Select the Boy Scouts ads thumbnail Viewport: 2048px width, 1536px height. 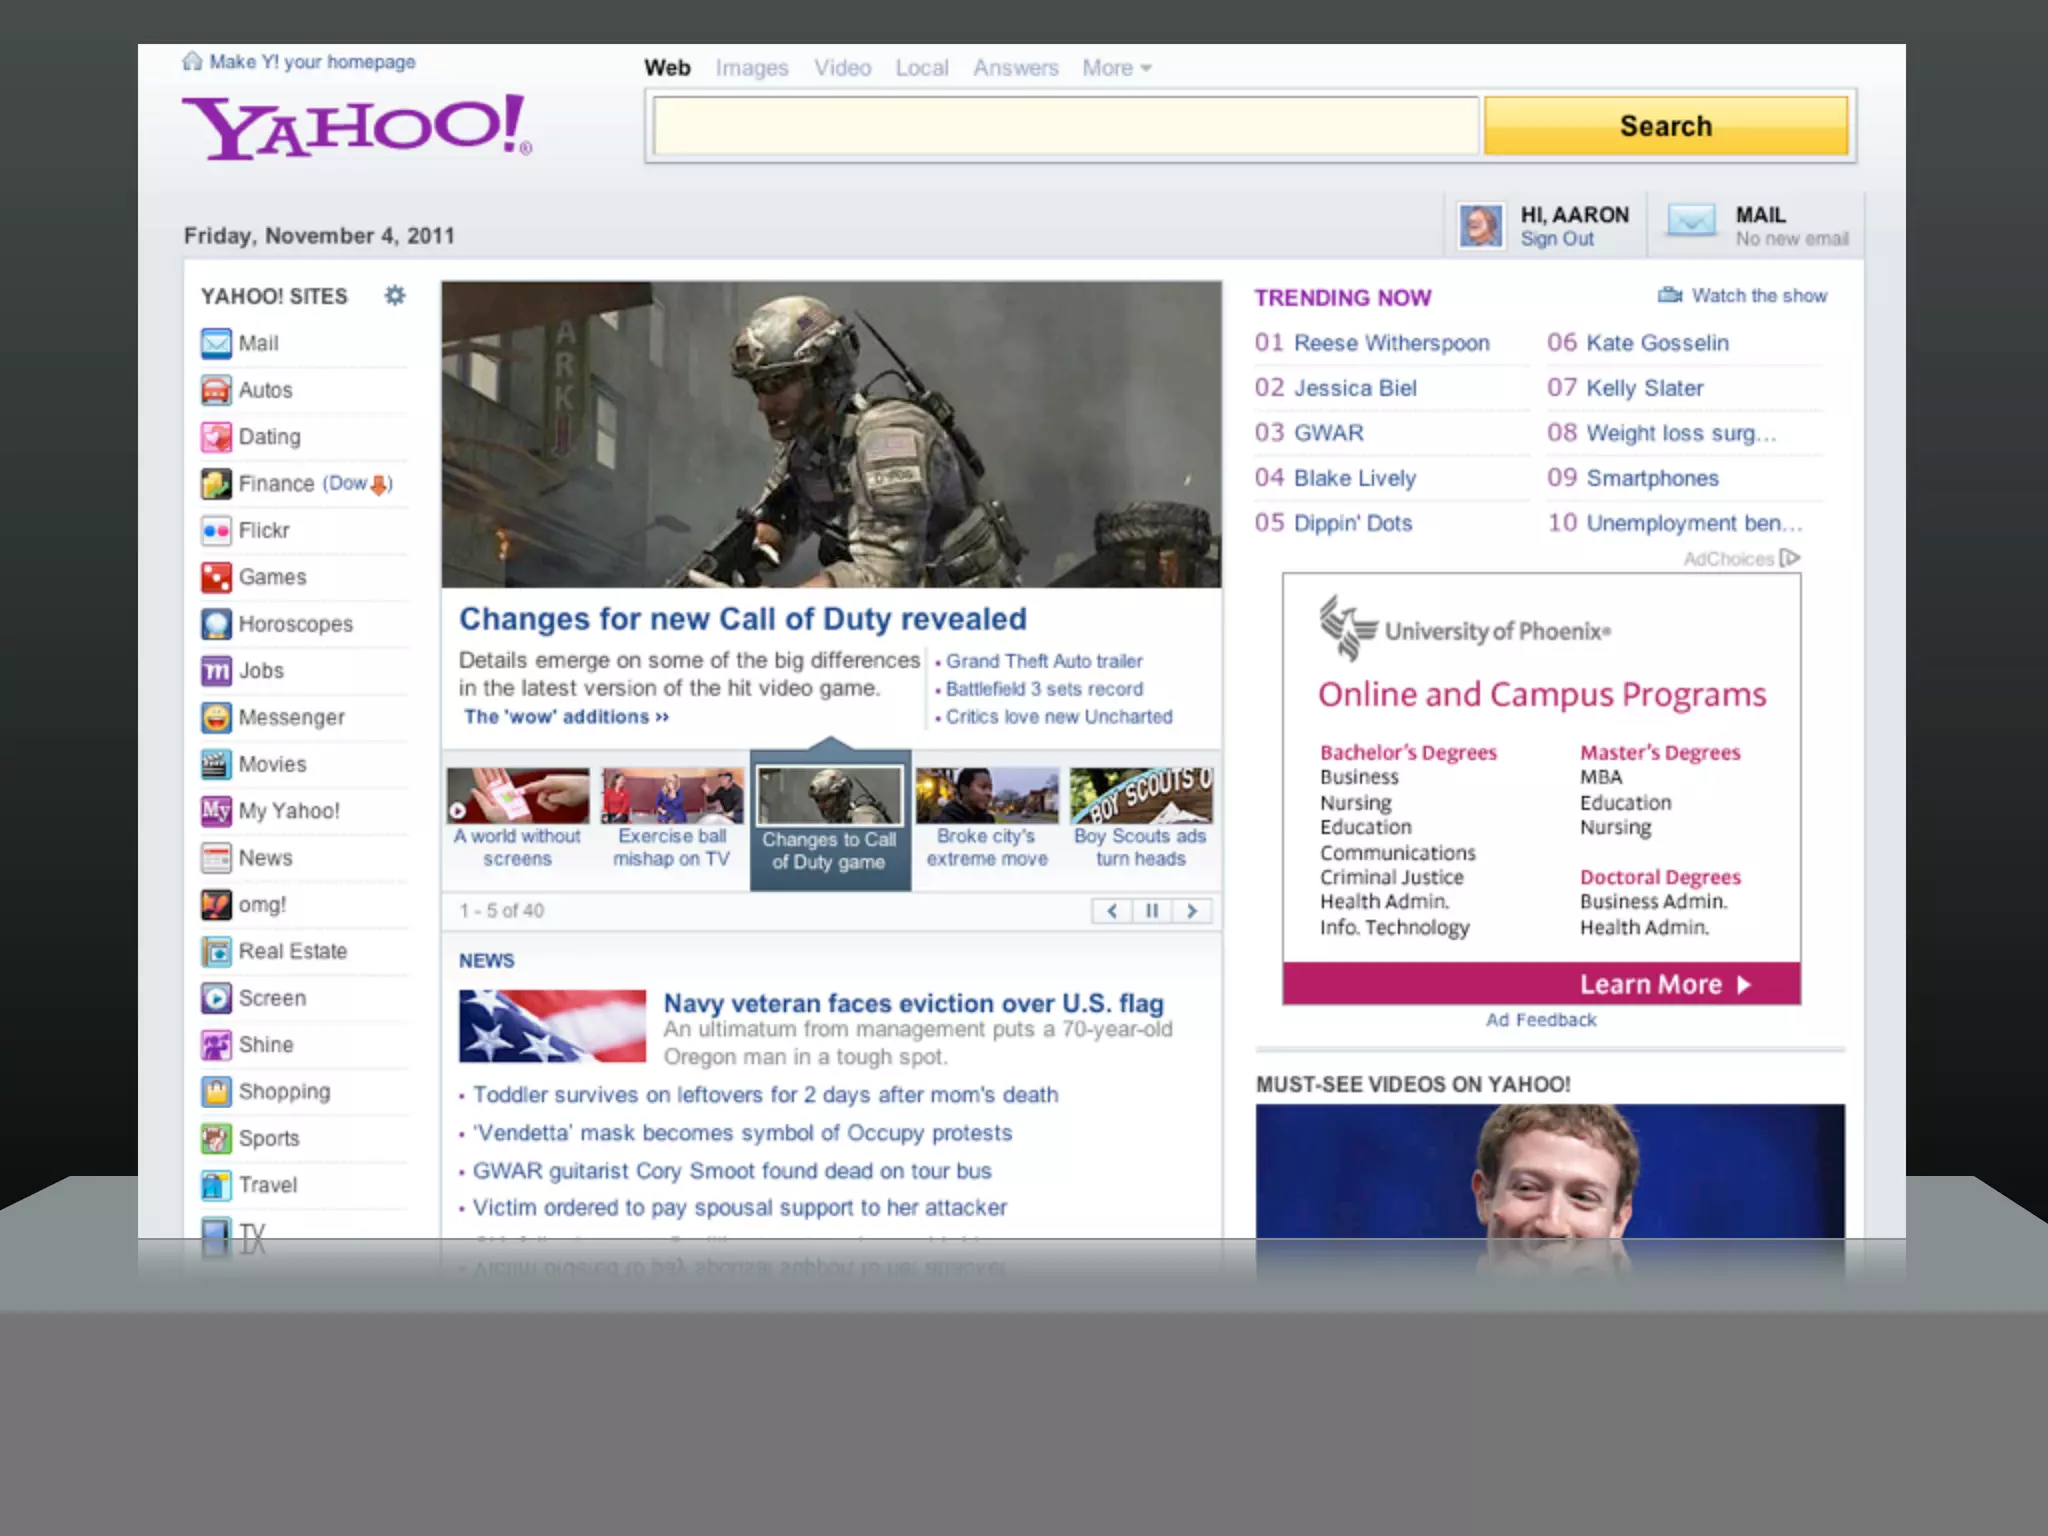click(x=1140, y=796)
